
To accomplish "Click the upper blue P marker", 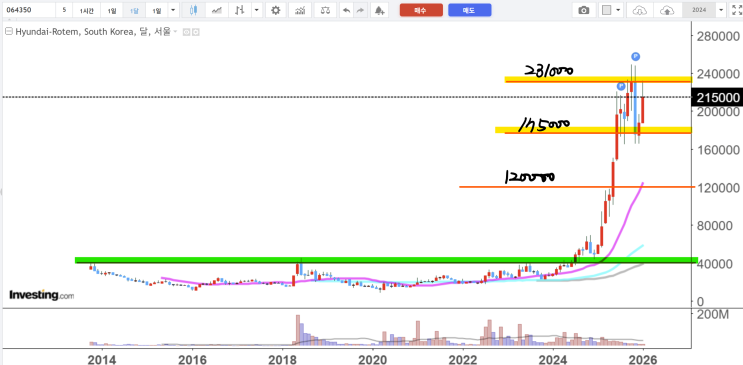I will point(635,56).
